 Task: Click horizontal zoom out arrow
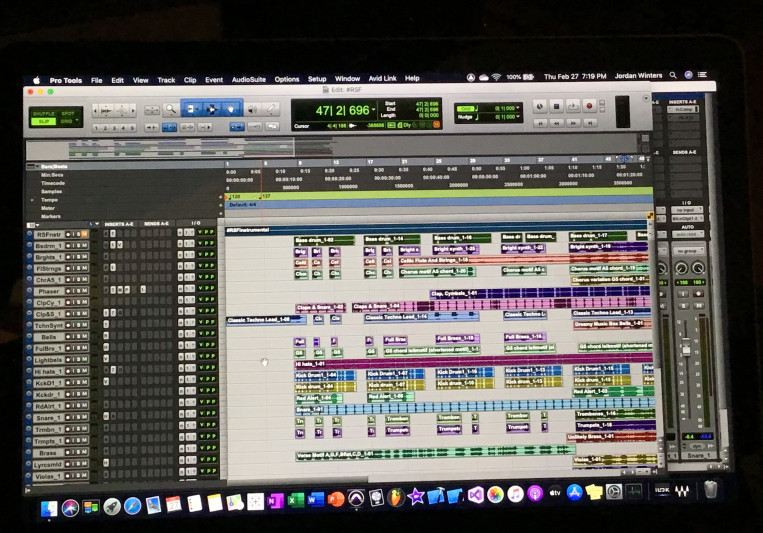click(96, 110)
